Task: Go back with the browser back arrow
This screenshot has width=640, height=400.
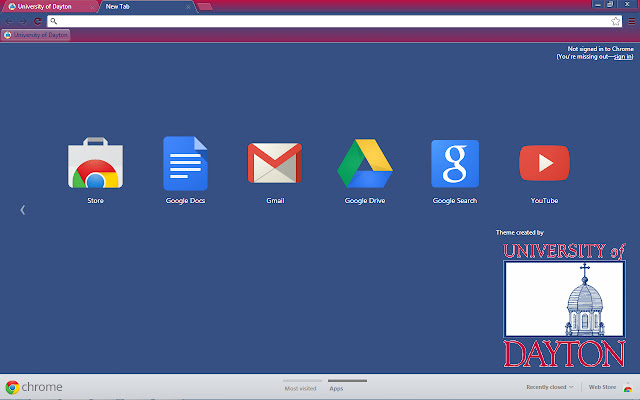Action: pyautogui.click(x=9, y=21)
